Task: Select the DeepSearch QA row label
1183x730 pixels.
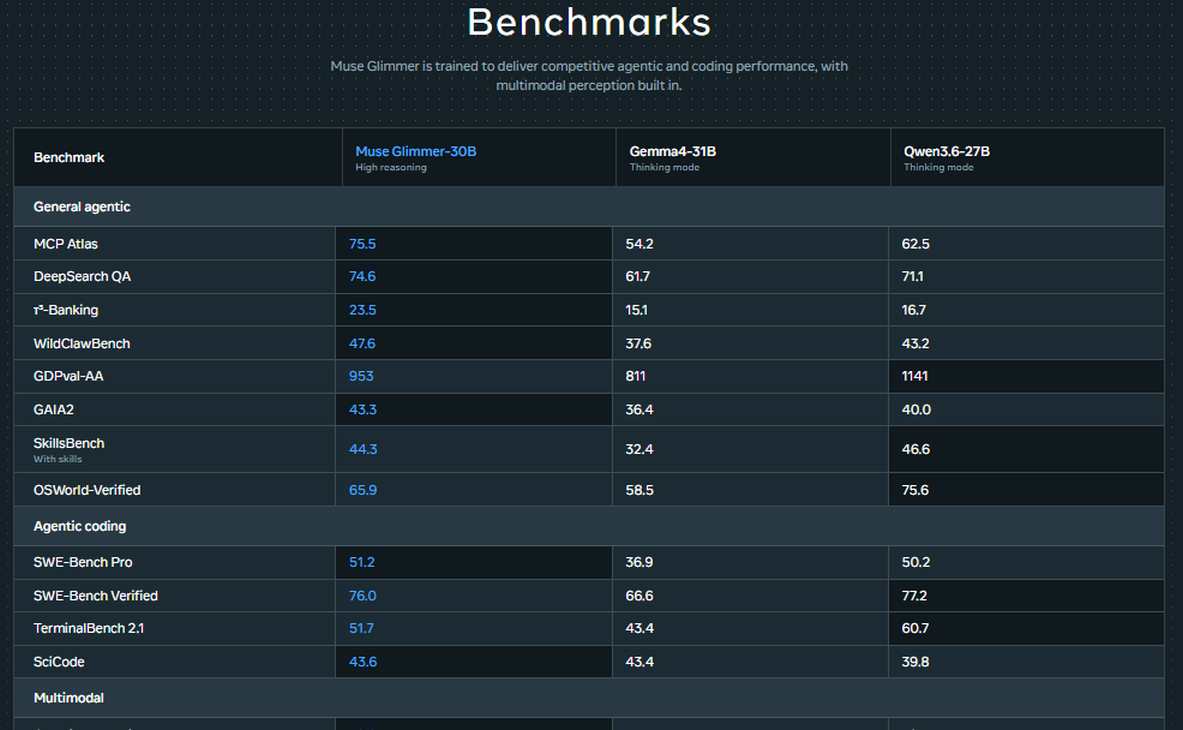Action: pos(82,276)
